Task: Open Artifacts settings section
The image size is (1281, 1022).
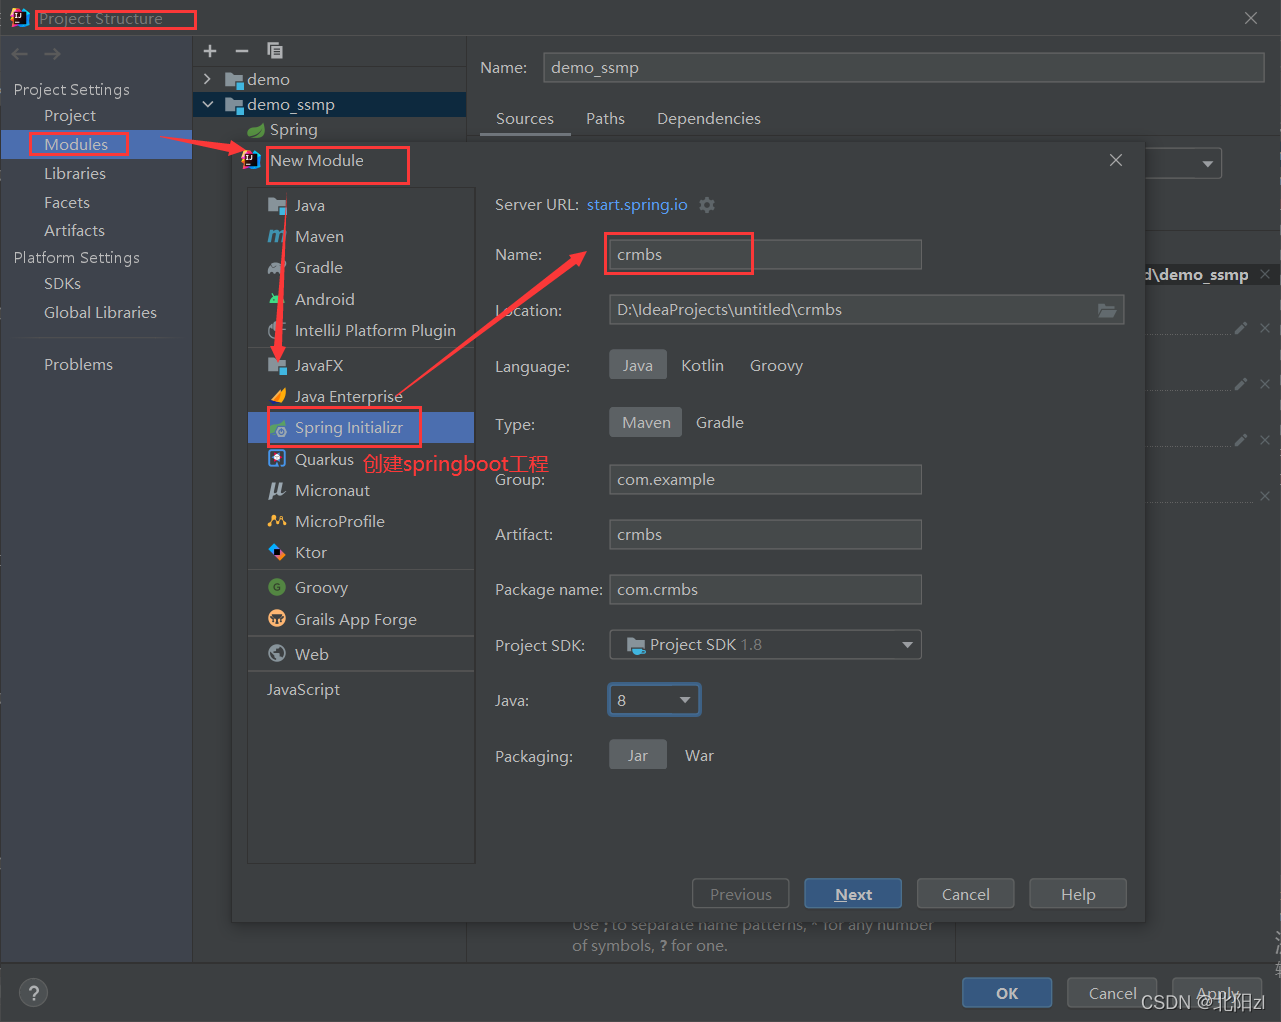Action: [x=74, y=230]
